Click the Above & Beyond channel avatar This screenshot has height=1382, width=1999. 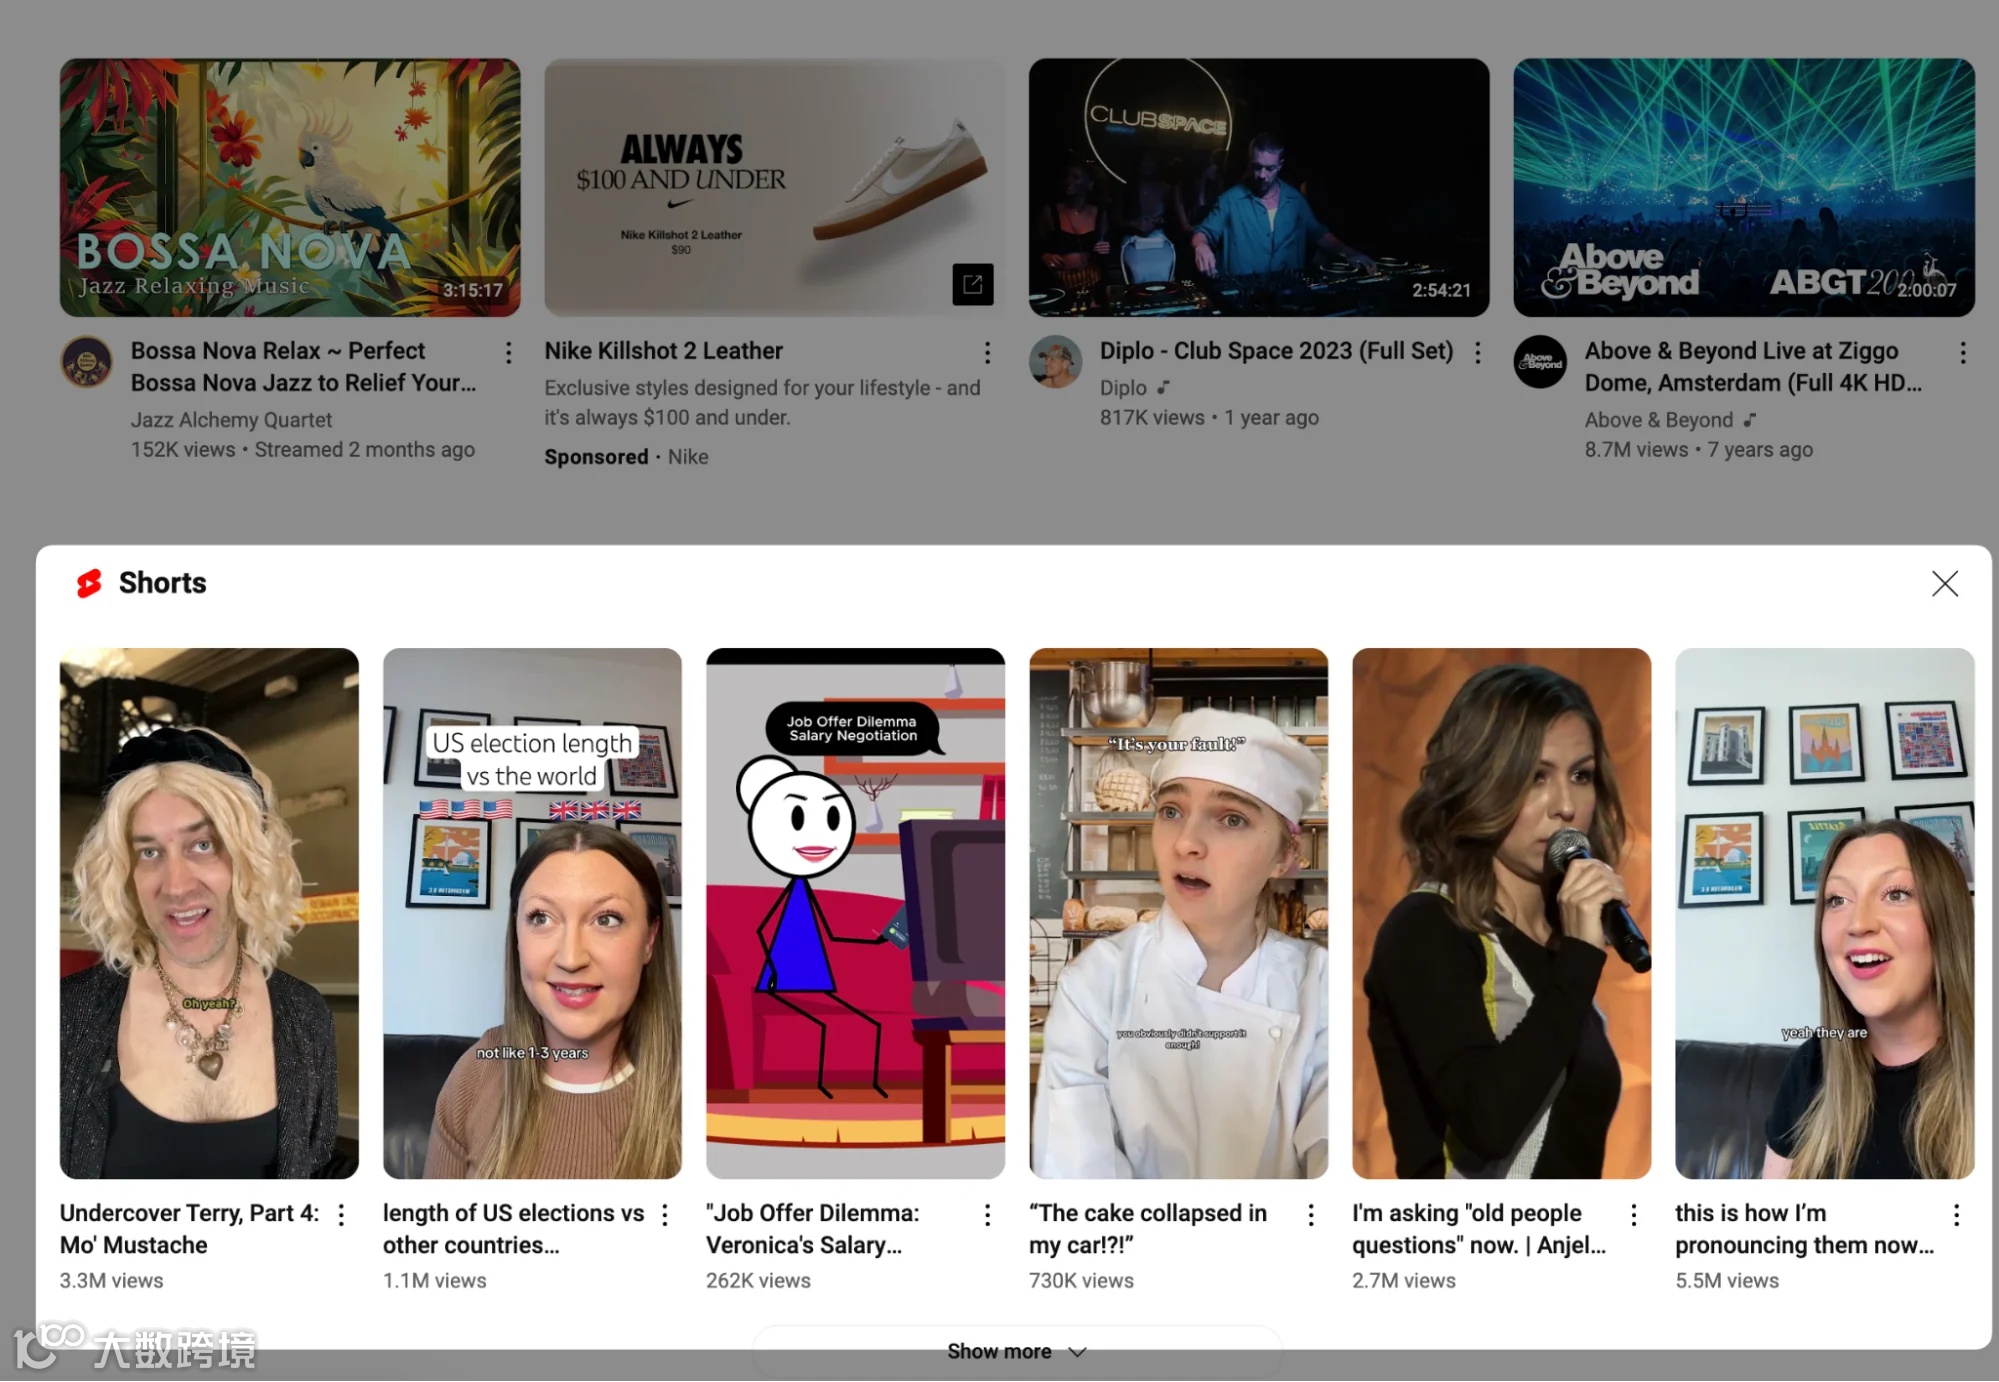(x=1540, y=361)
